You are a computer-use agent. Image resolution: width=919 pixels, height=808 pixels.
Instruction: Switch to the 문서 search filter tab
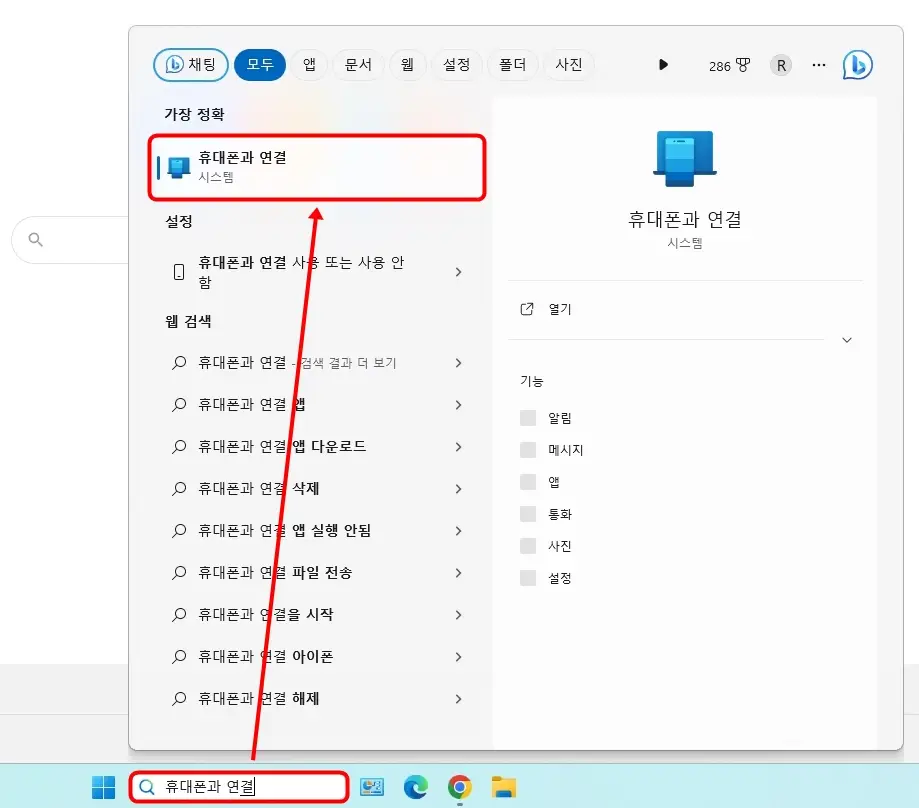tap(359, 64)
